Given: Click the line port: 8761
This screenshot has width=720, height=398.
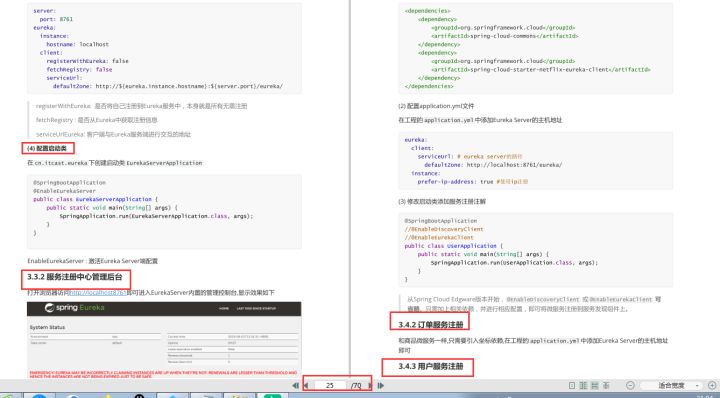Looking at the screenshot, I should (x=56, y=19).
